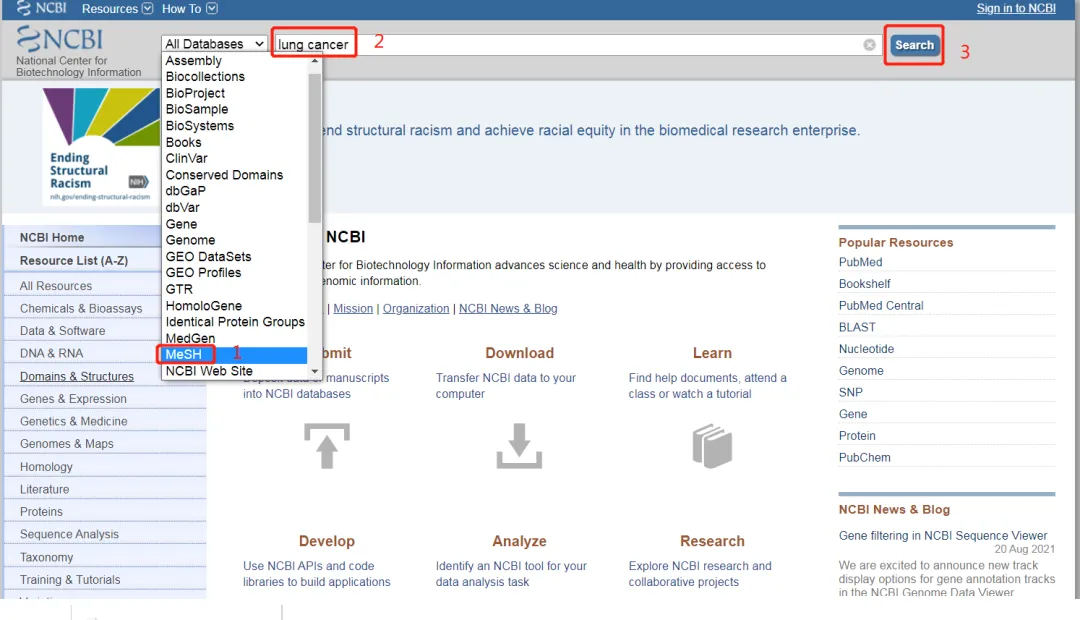Open Data & Software sidebar item

tap(62, 331)
